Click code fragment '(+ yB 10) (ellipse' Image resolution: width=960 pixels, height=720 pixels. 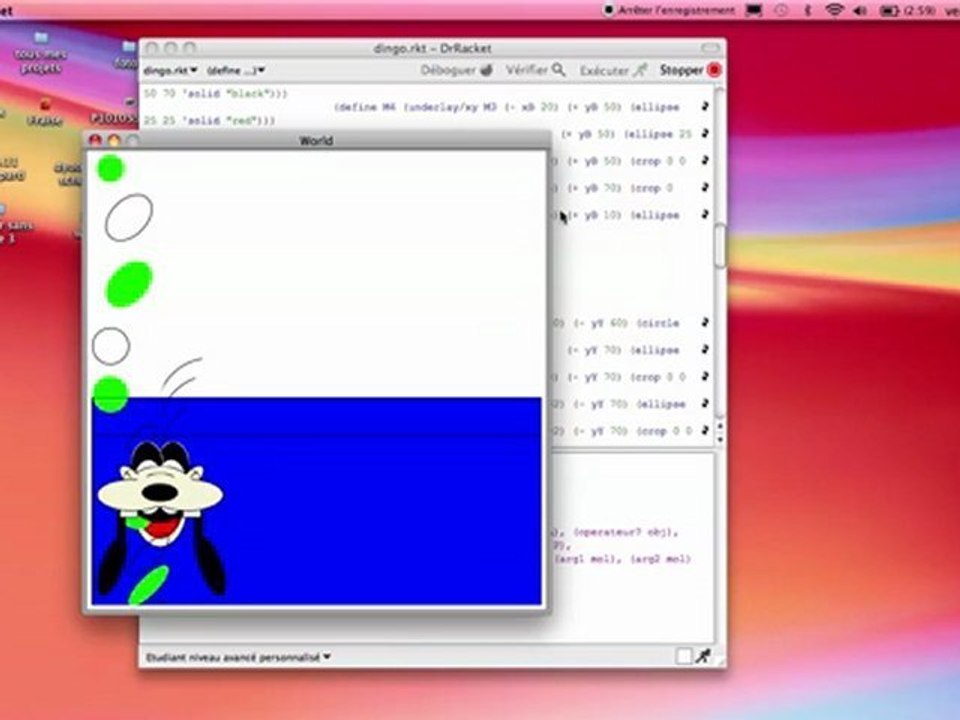(623, 215)
